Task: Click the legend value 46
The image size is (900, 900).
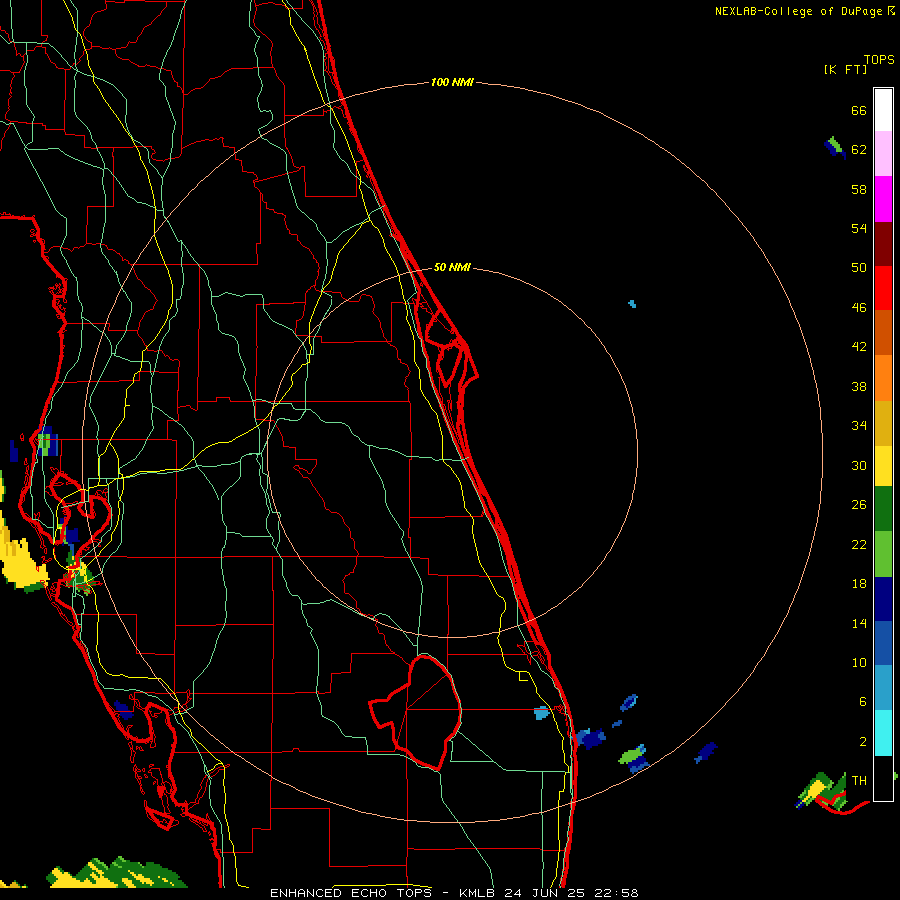Action: (859, 308)
